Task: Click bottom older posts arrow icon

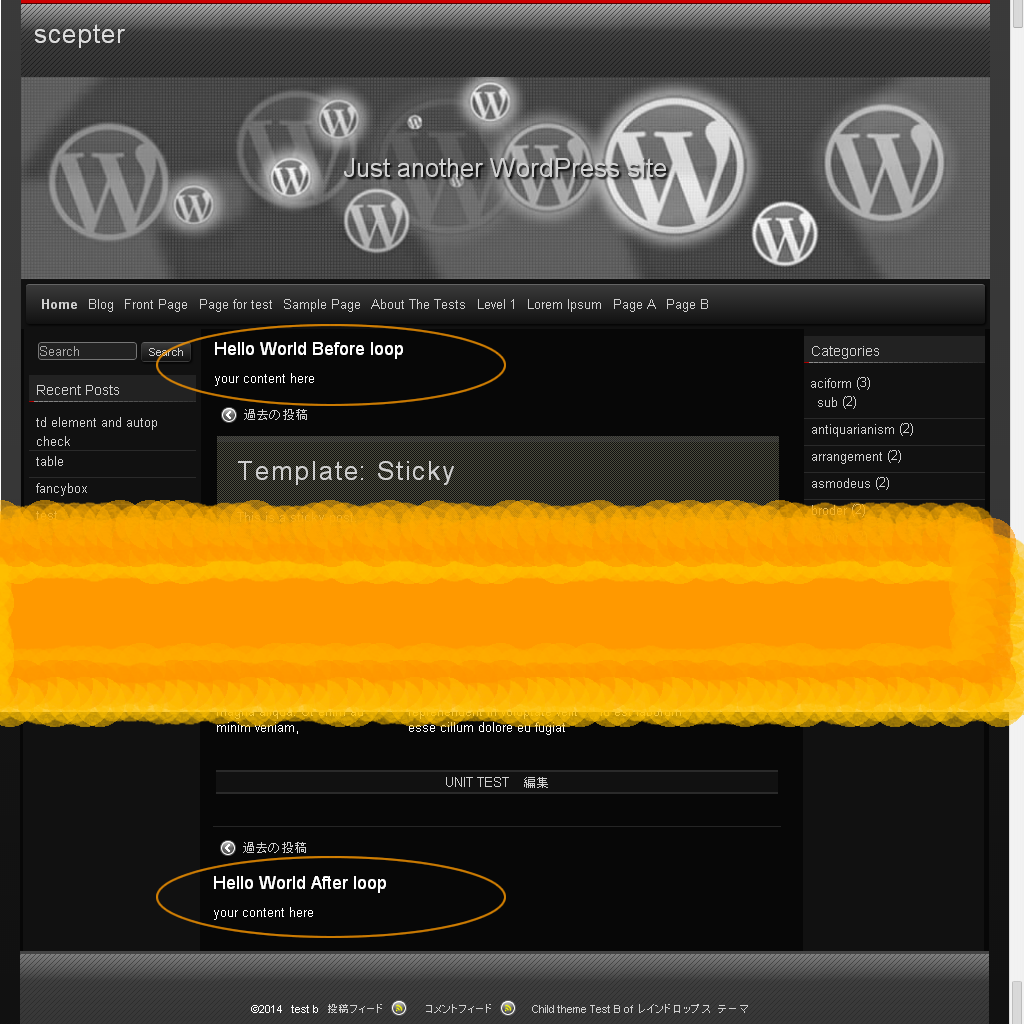Action: click(x=228, y=848)
